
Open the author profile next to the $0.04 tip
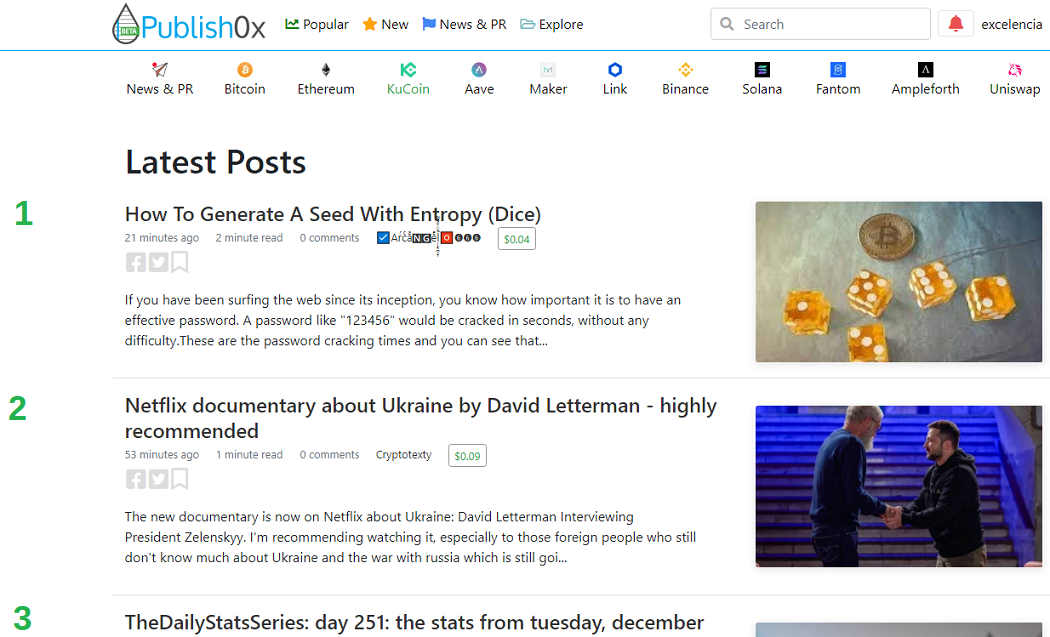point(429,238)
